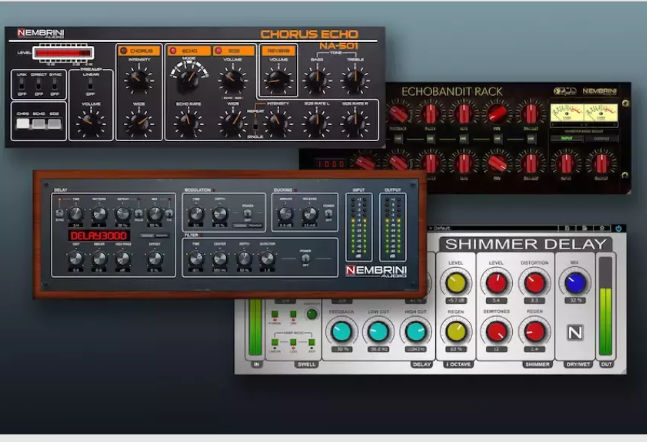647x442 pixels.
Task: Select the Output meter button on Echobandit
Action: [601, 139]
